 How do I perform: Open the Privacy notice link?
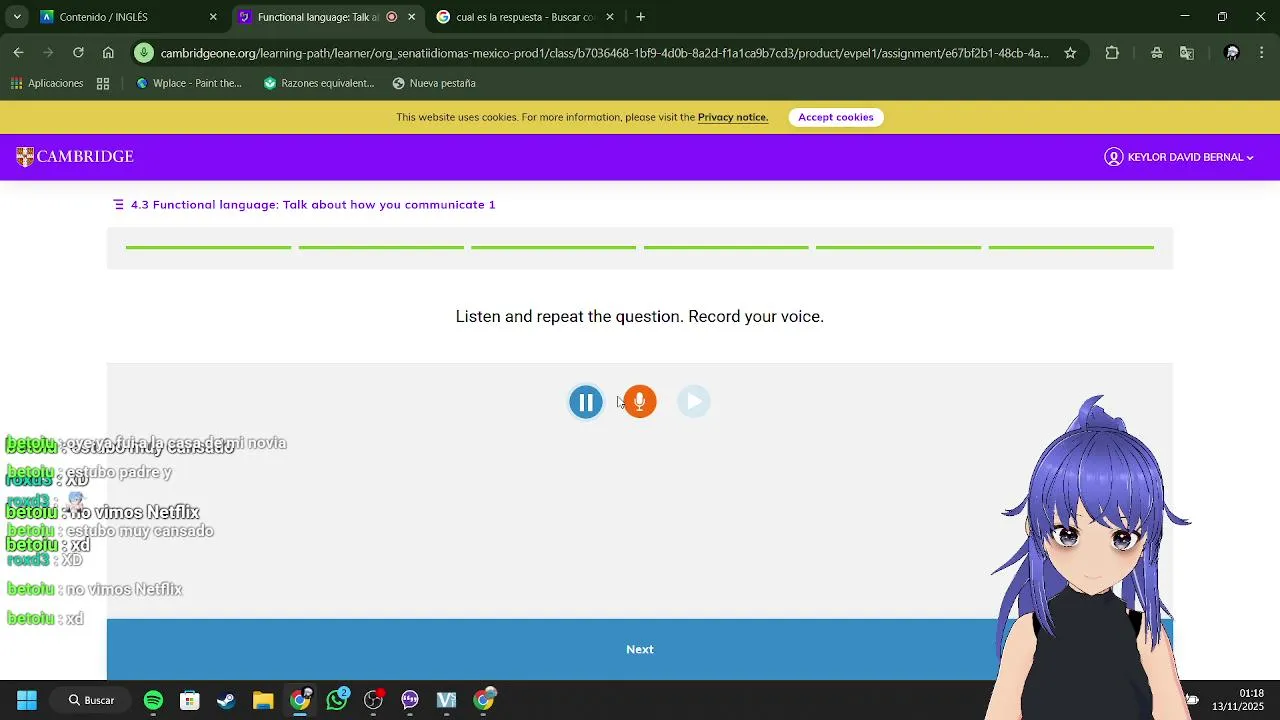tap(733, 117)
